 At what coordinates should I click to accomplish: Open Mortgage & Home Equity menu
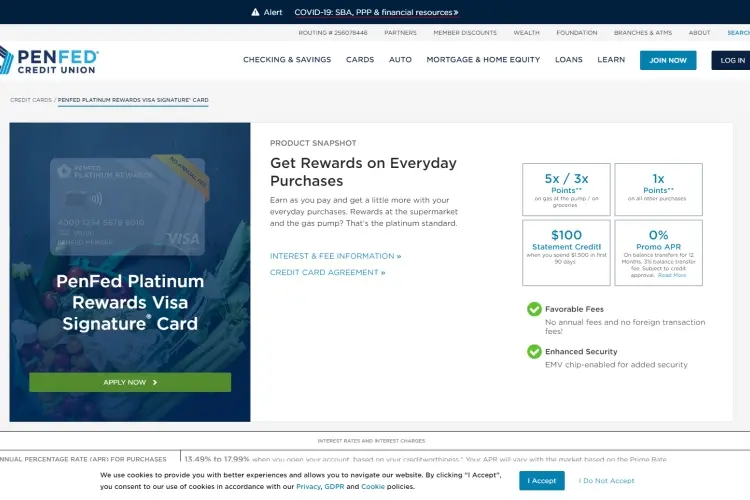[483, 60]
